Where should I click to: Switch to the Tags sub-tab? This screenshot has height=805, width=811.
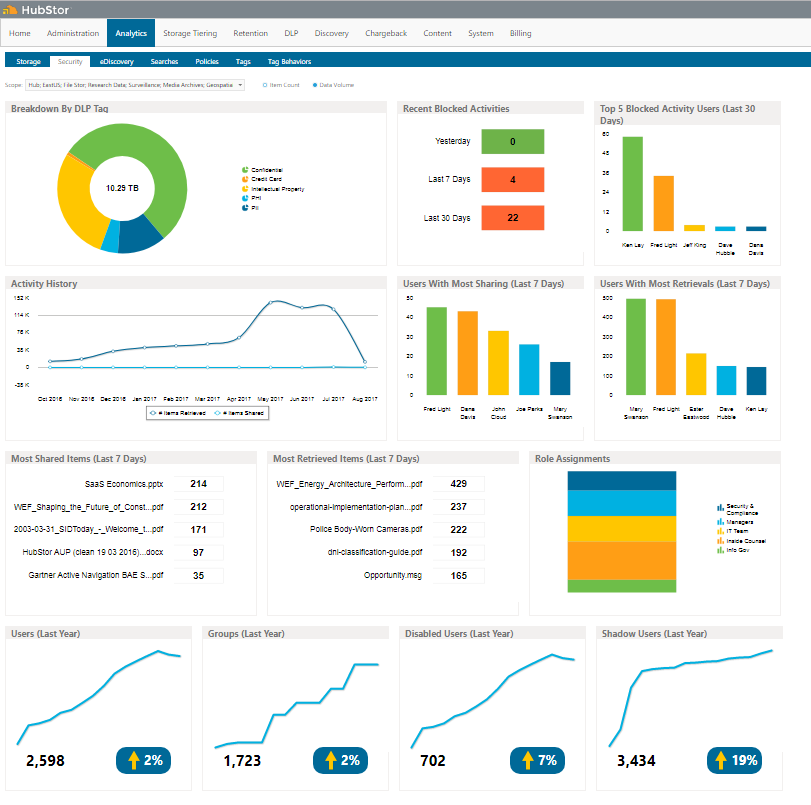click(x=243, y=62)
